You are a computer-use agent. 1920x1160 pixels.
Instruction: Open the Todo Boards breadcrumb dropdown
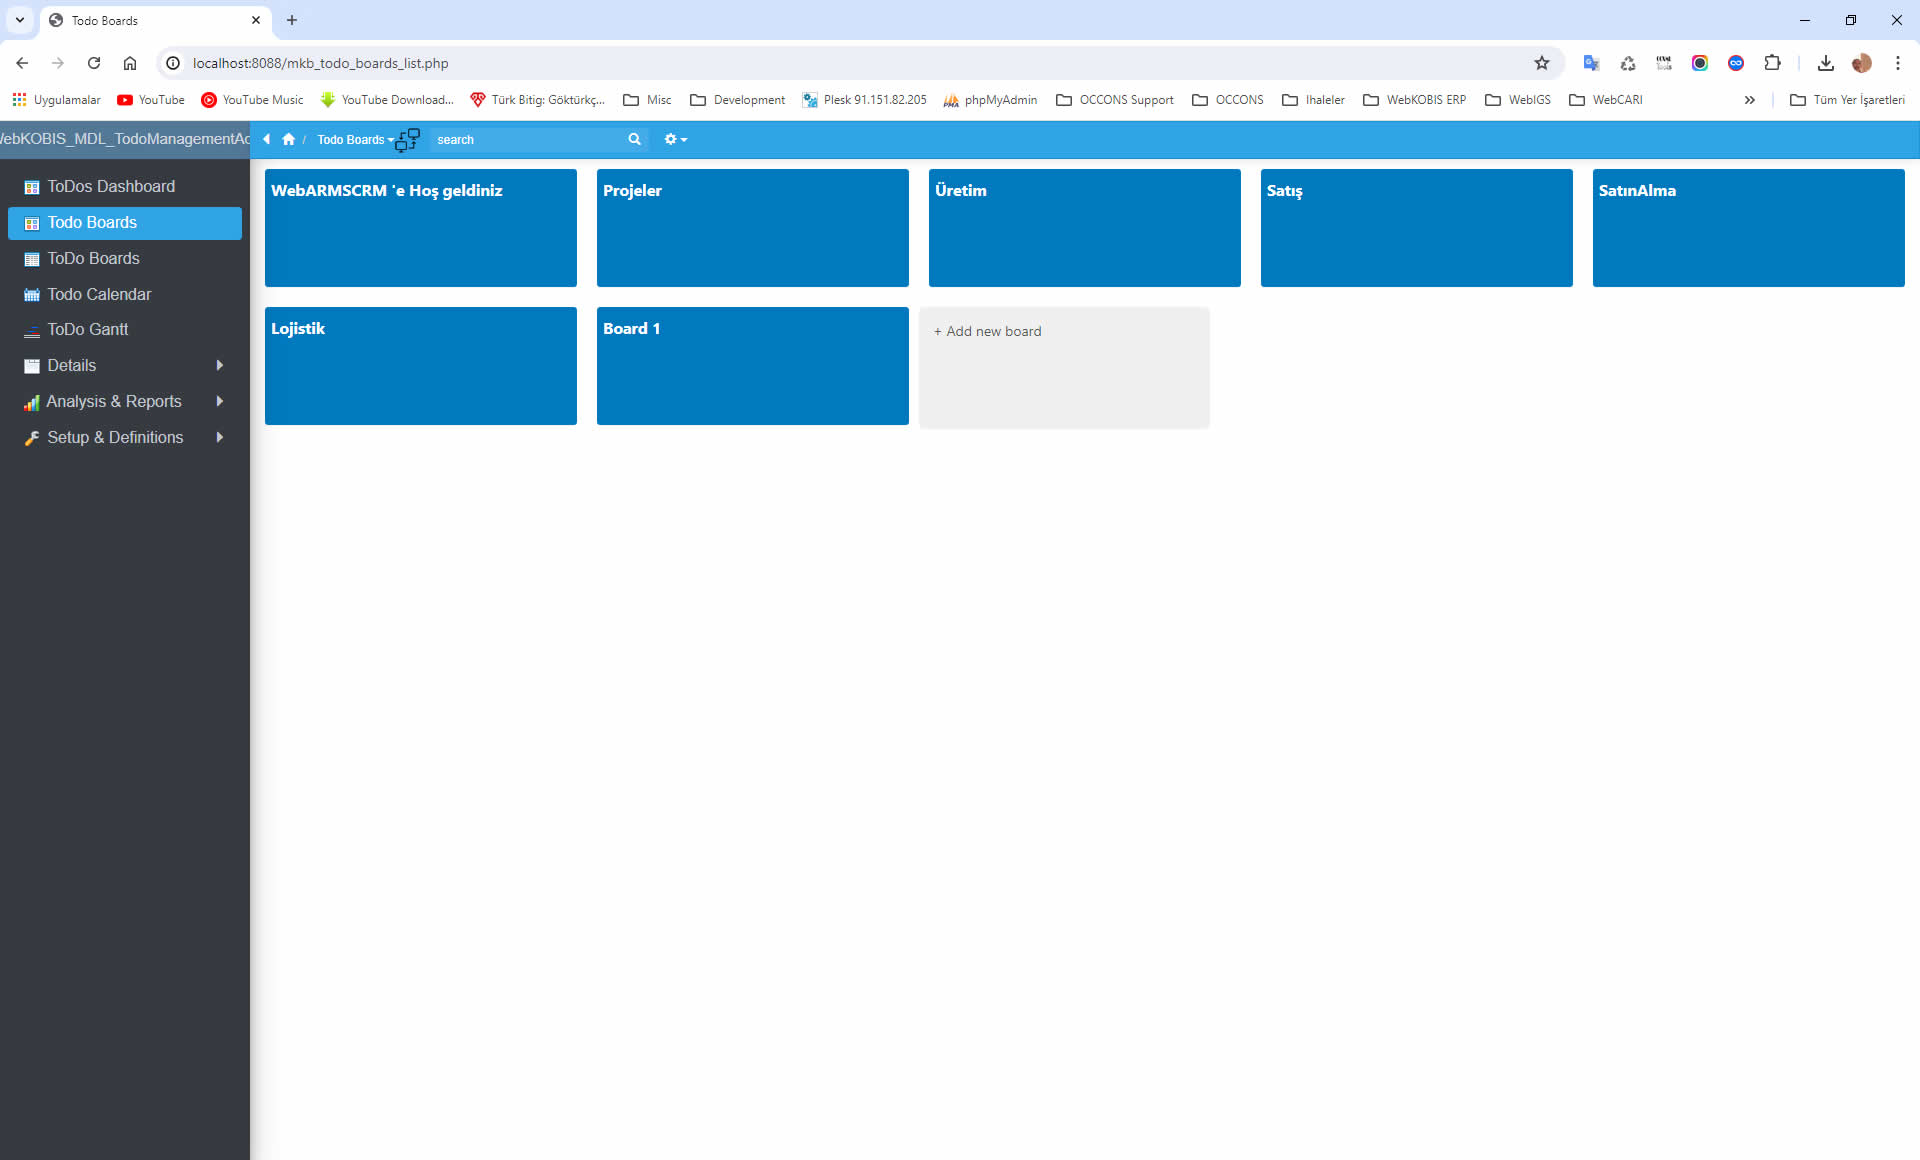(355, 140)
